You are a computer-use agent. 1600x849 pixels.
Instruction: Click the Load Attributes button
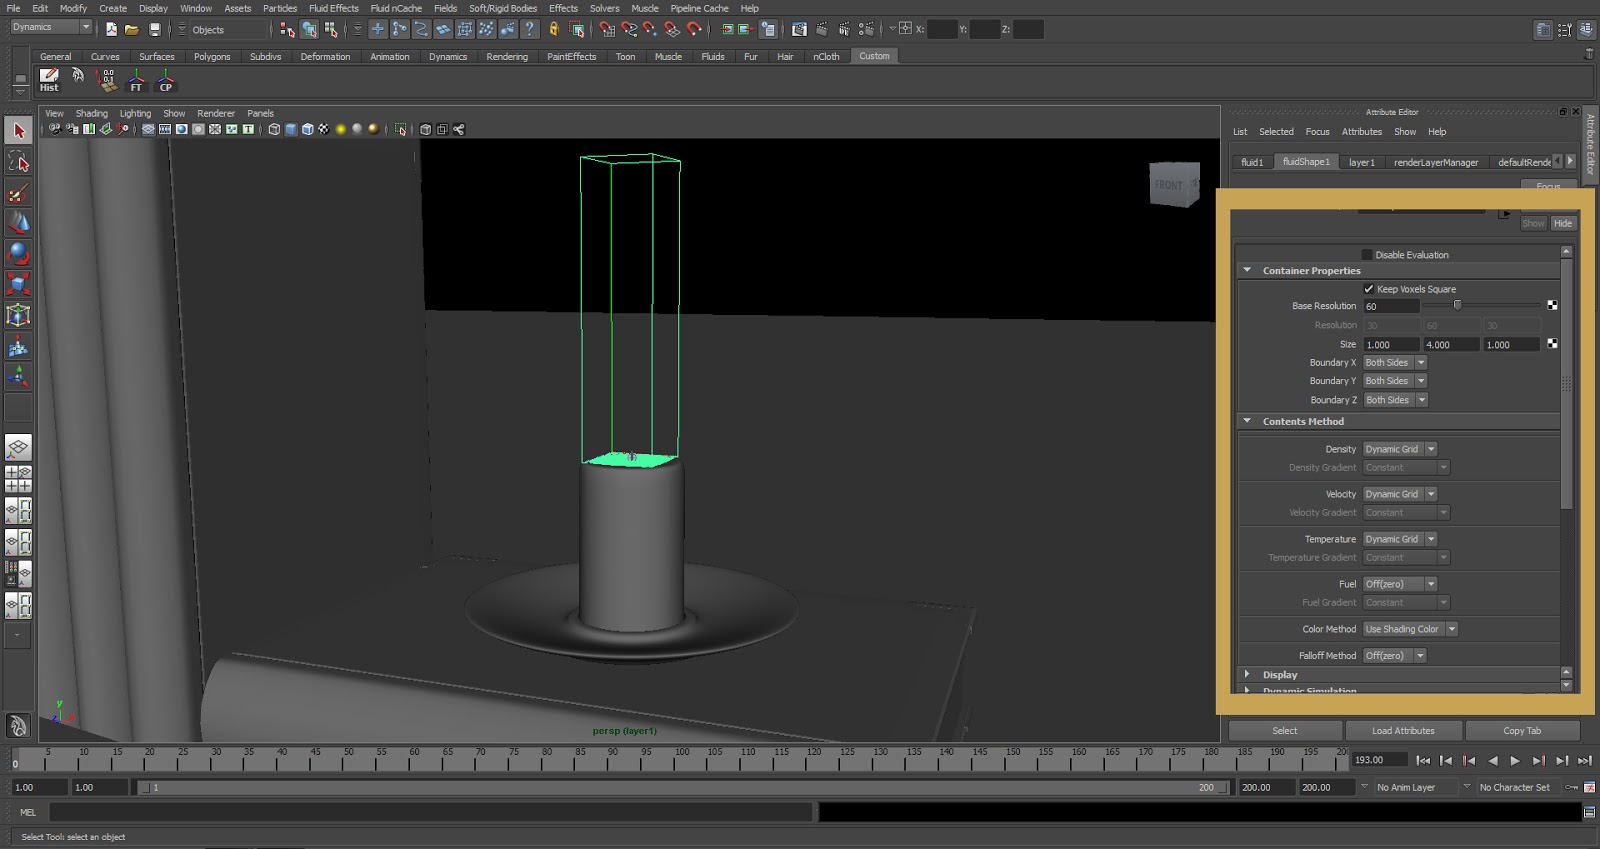pyautogui.click(x=1402, y=731)
